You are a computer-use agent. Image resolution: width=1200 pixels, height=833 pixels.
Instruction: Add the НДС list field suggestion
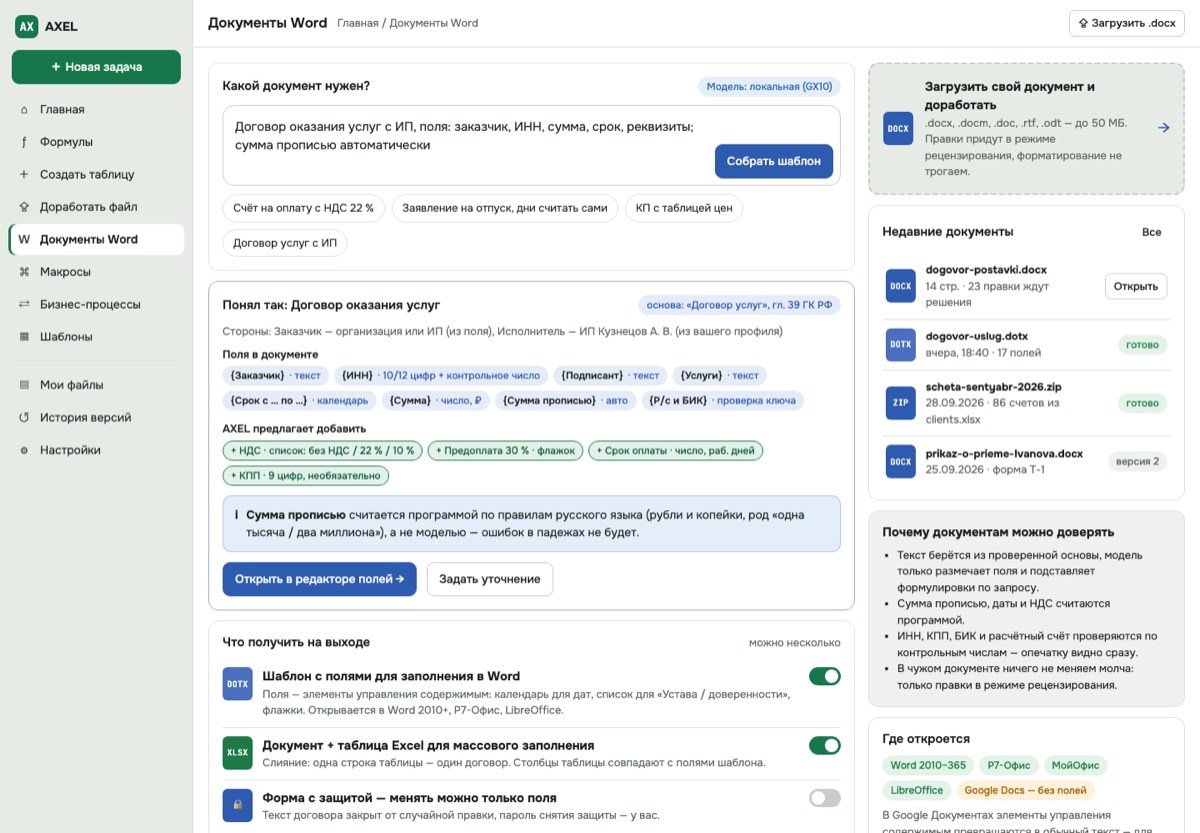click(323, 450)
